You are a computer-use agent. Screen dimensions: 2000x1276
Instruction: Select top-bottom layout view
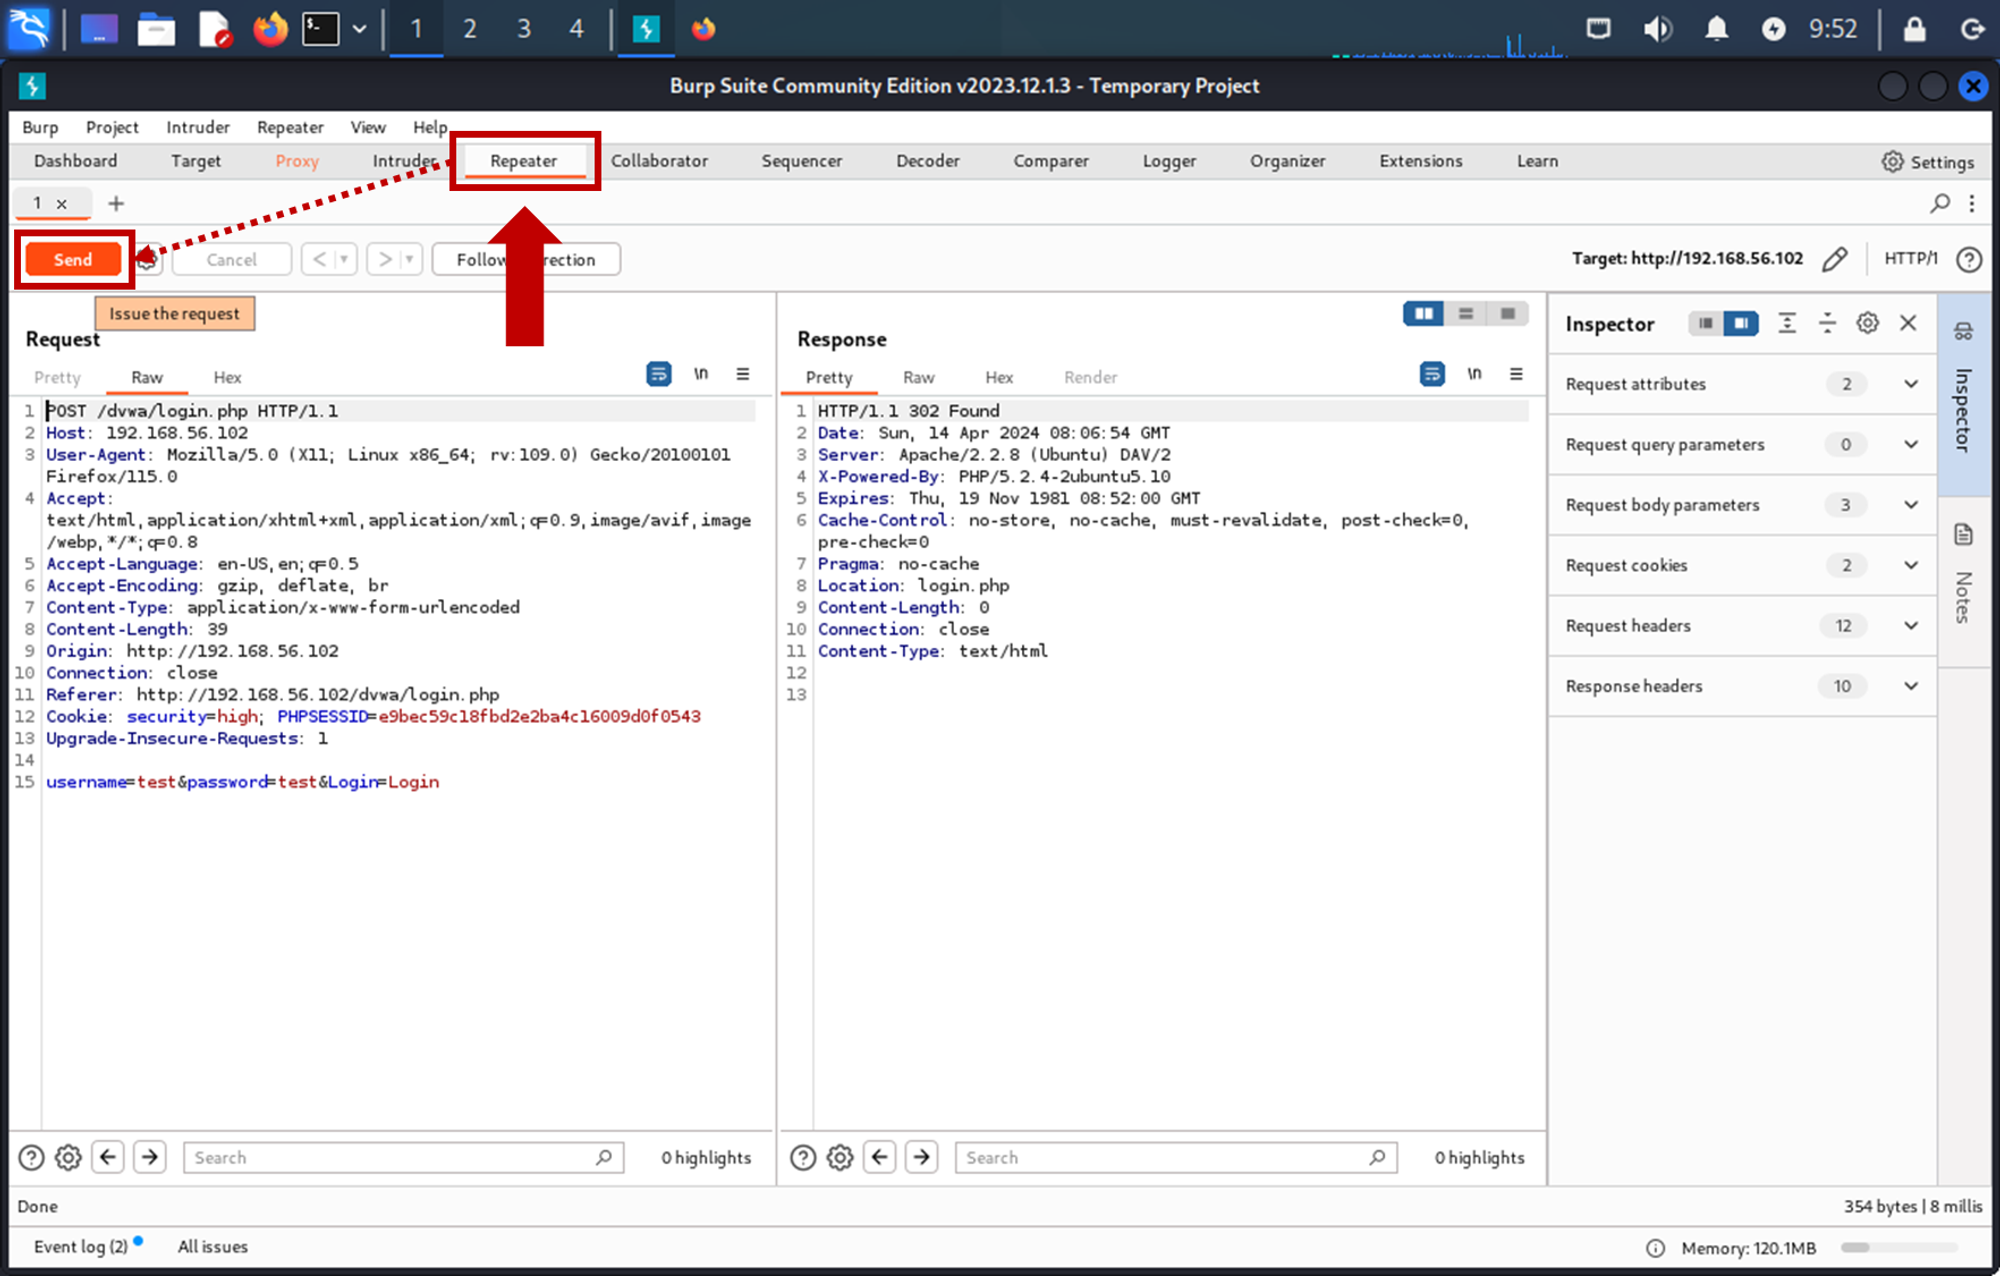[1465, 314]
